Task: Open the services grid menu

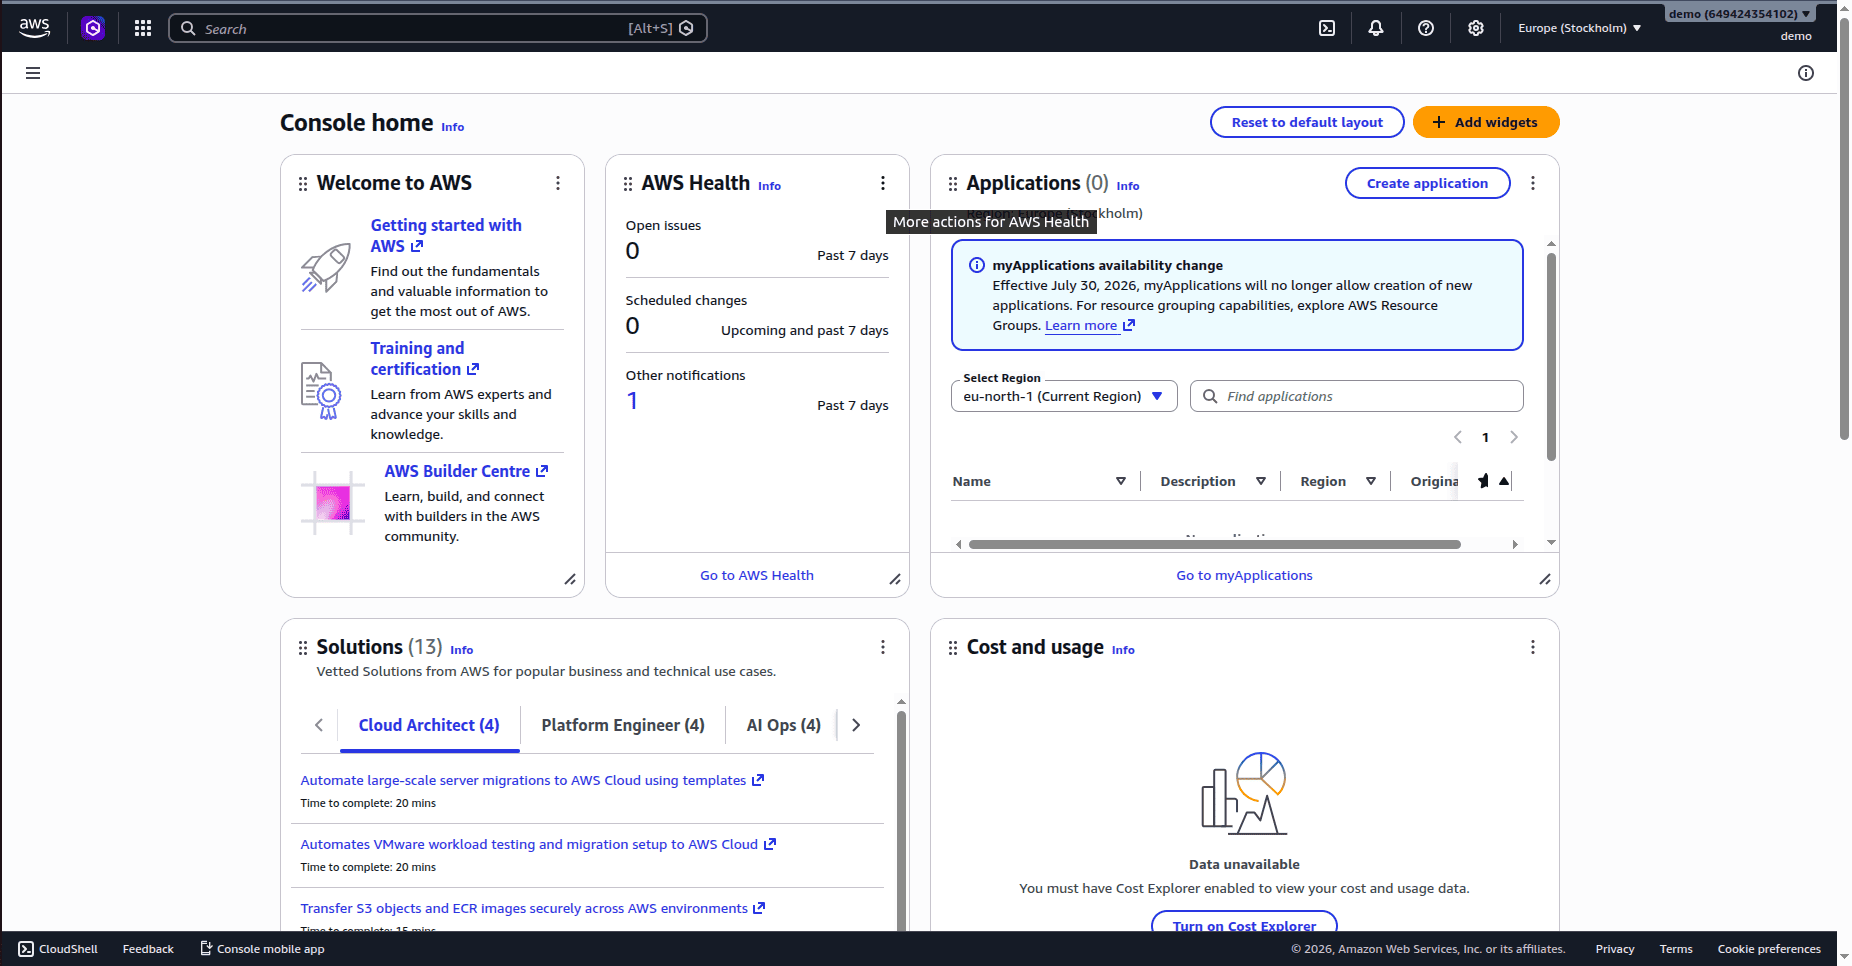Action: tap(143, 28)
